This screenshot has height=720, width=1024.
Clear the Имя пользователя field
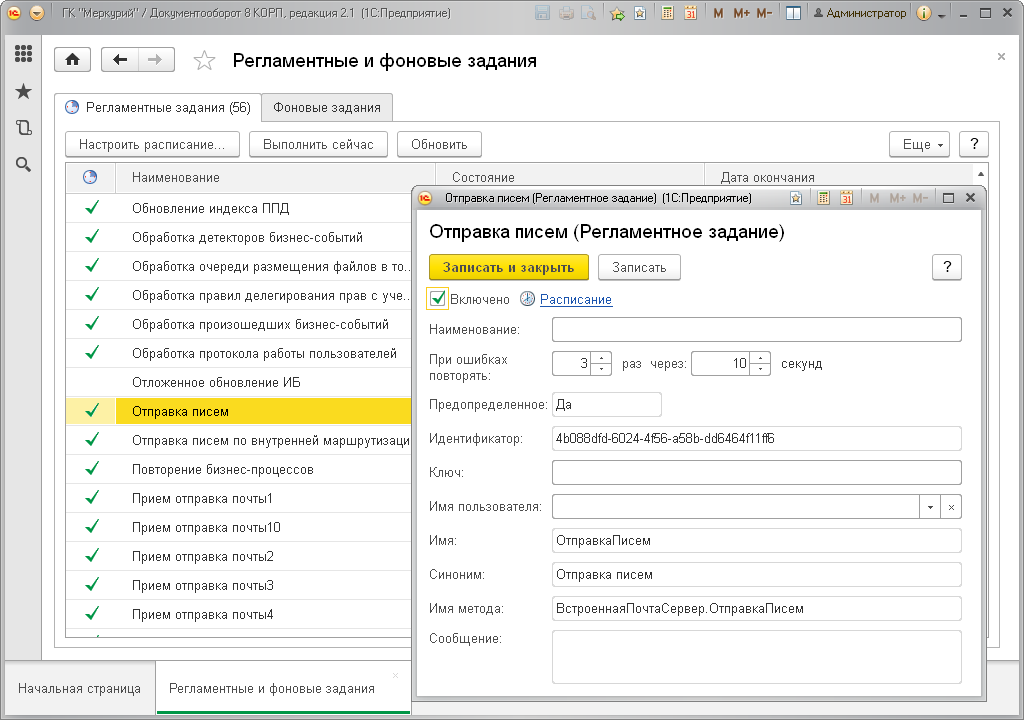click(951, 507)
